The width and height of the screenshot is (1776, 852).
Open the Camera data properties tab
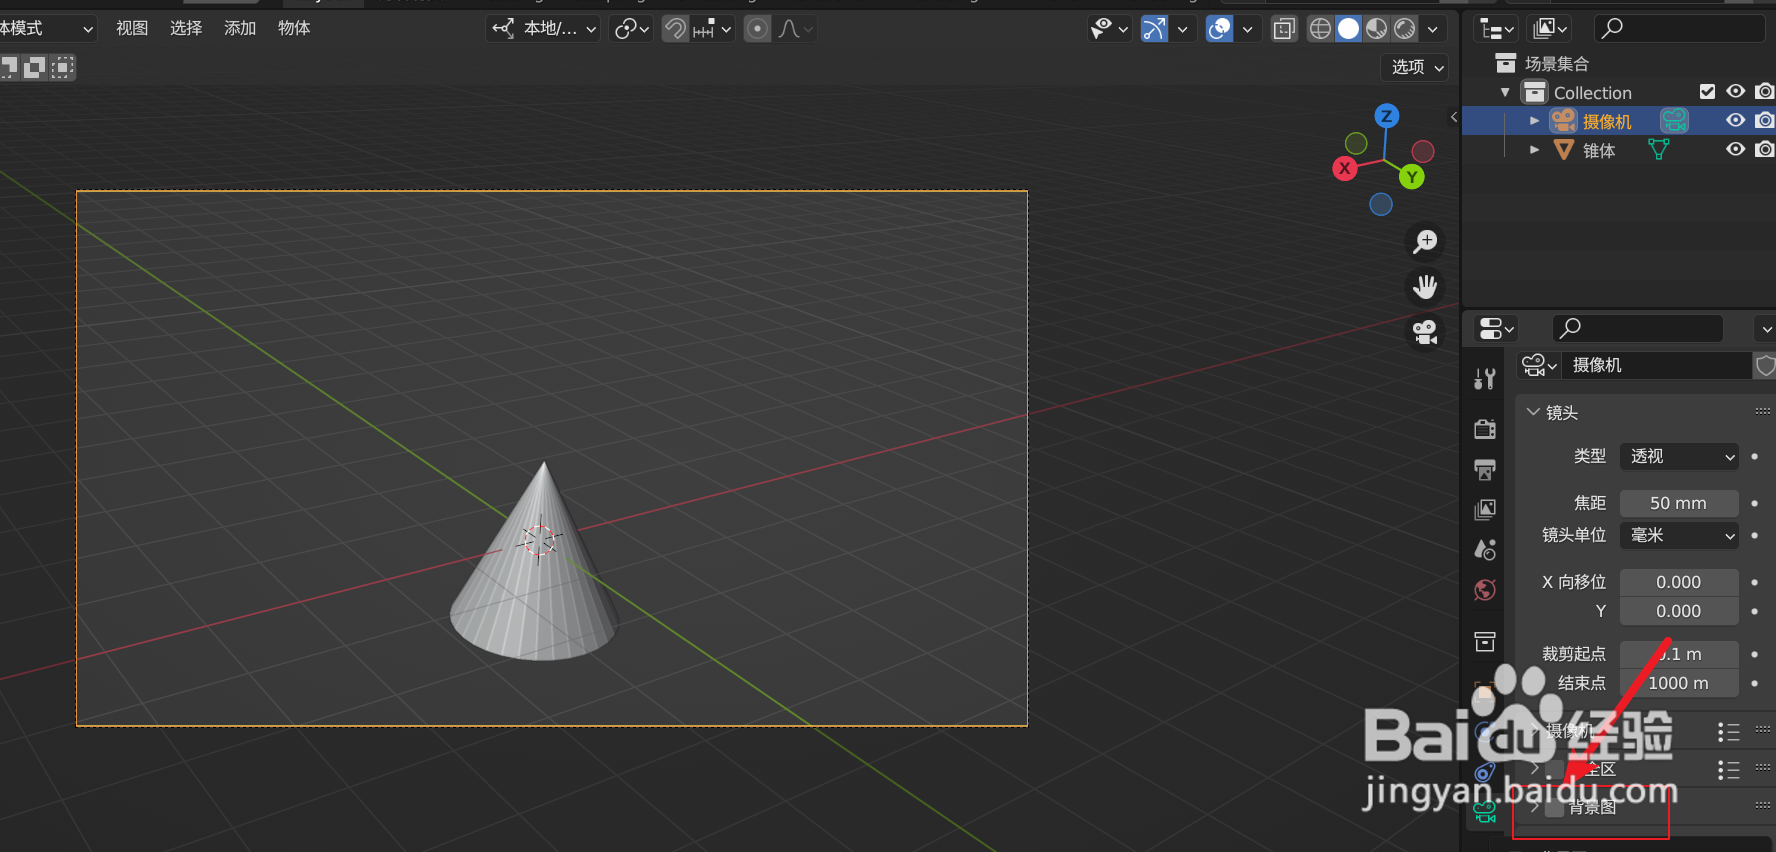[x=1485, y=811]
